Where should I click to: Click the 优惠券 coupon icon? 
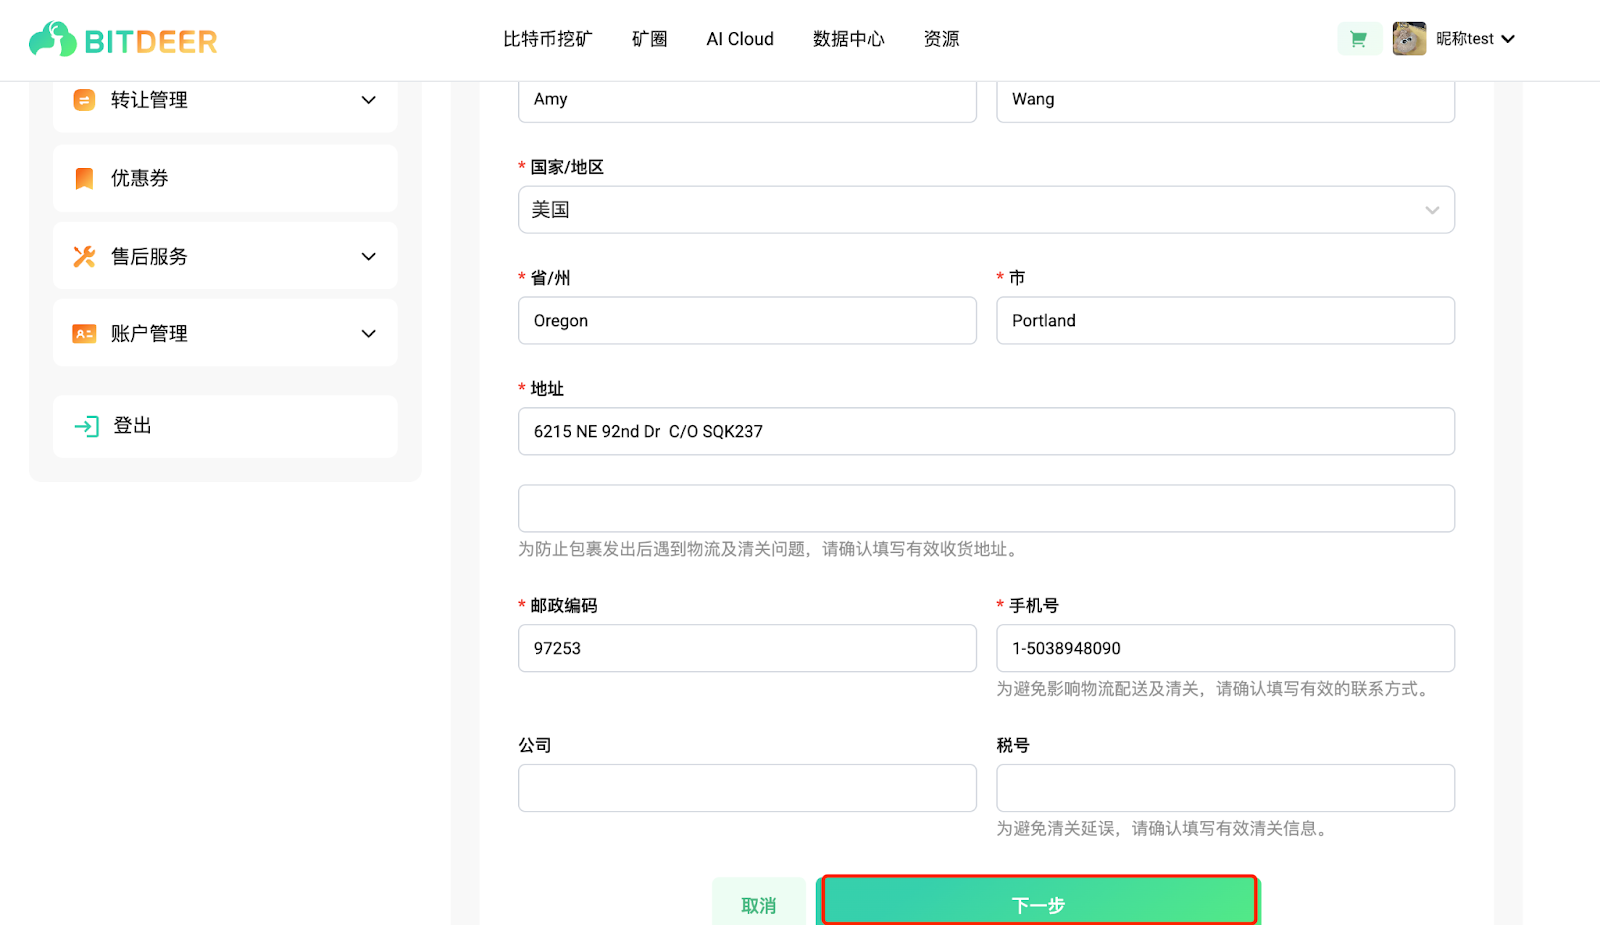point(84,178)
